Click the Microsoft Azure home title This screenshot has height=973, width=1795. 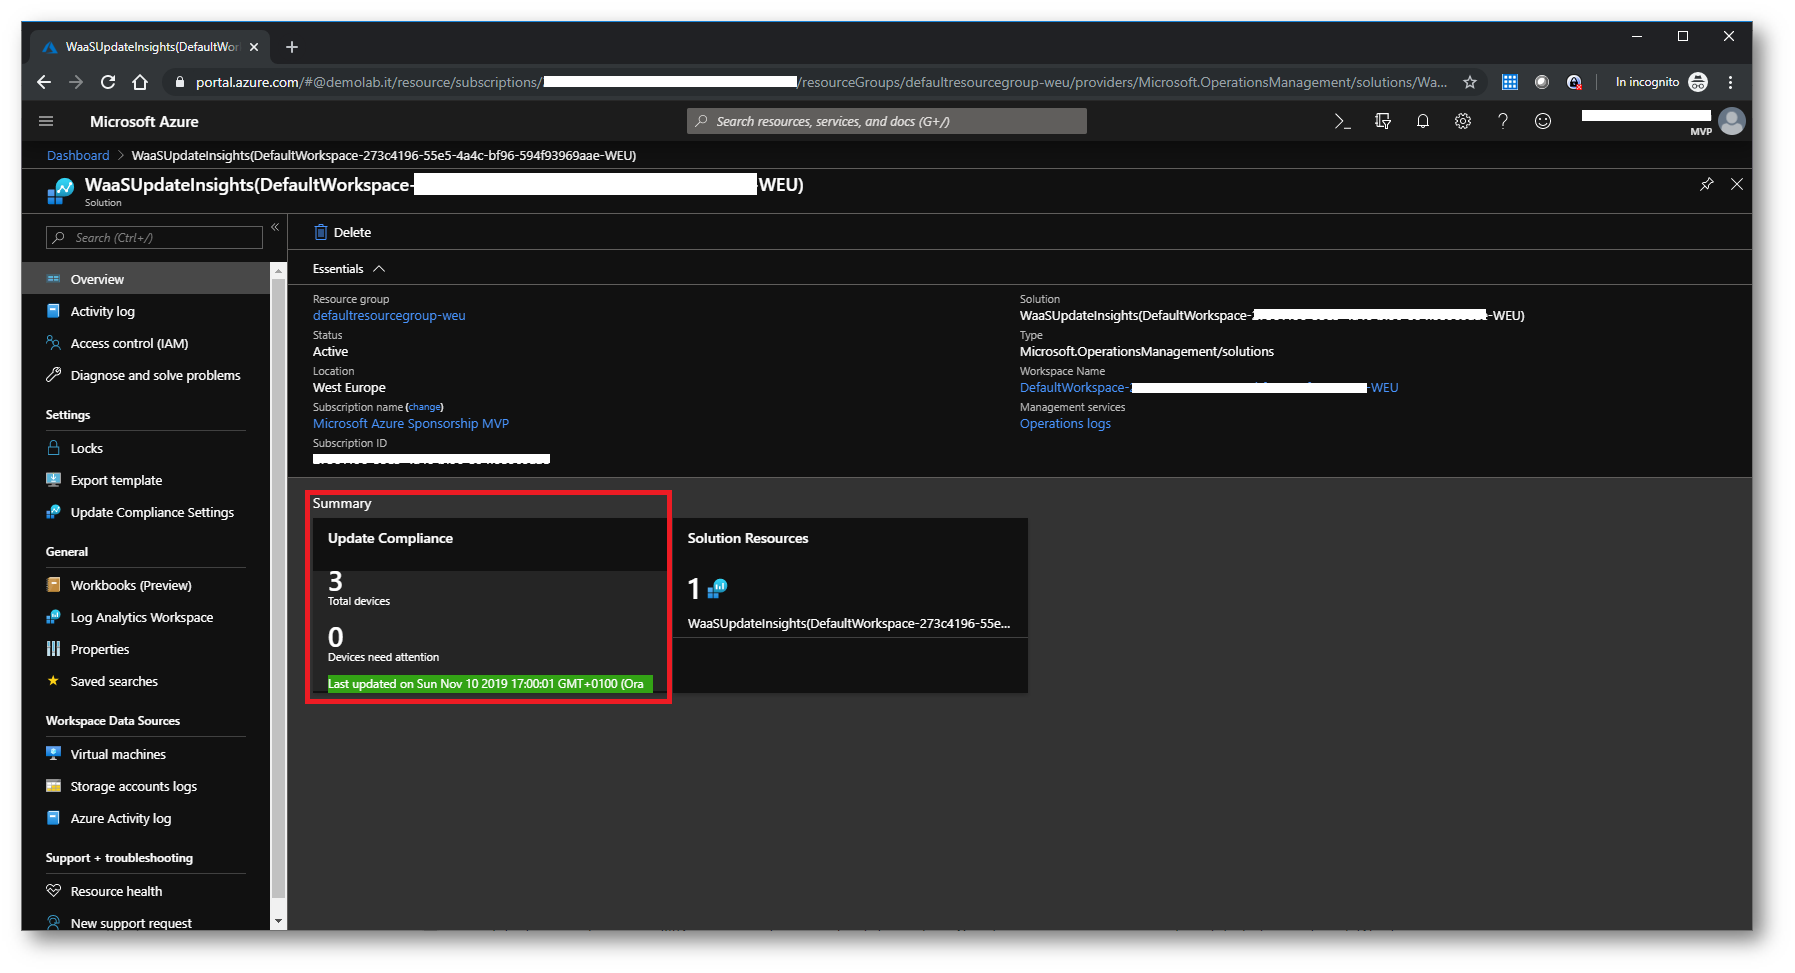[144, 121]
